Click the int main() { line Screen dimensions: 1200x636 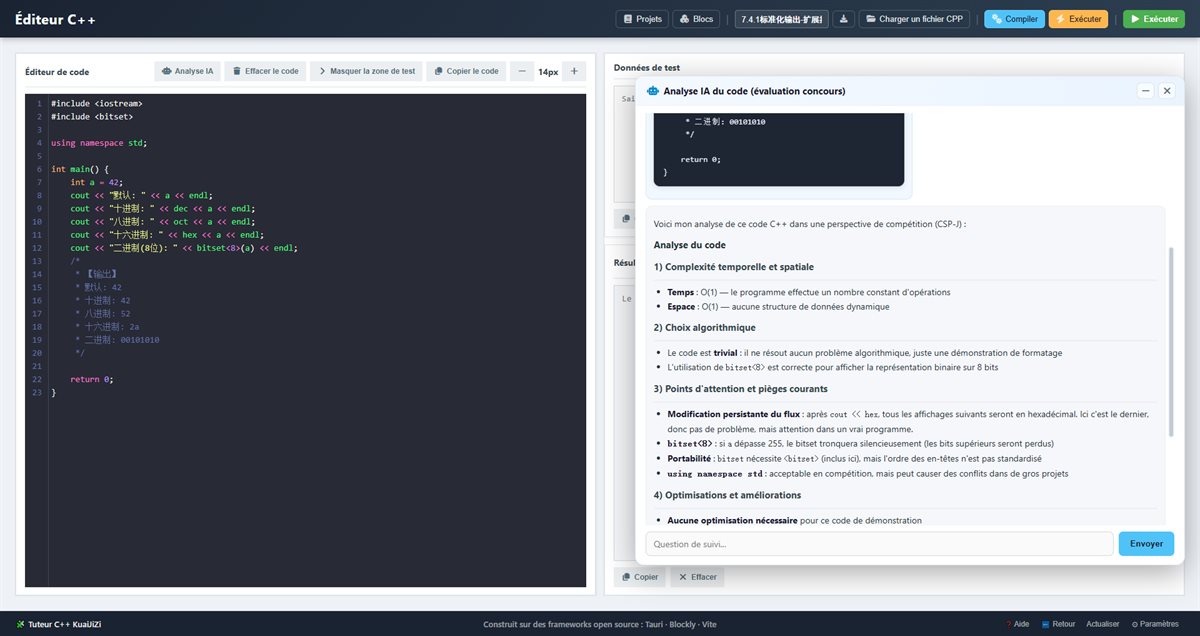[80, 169]
